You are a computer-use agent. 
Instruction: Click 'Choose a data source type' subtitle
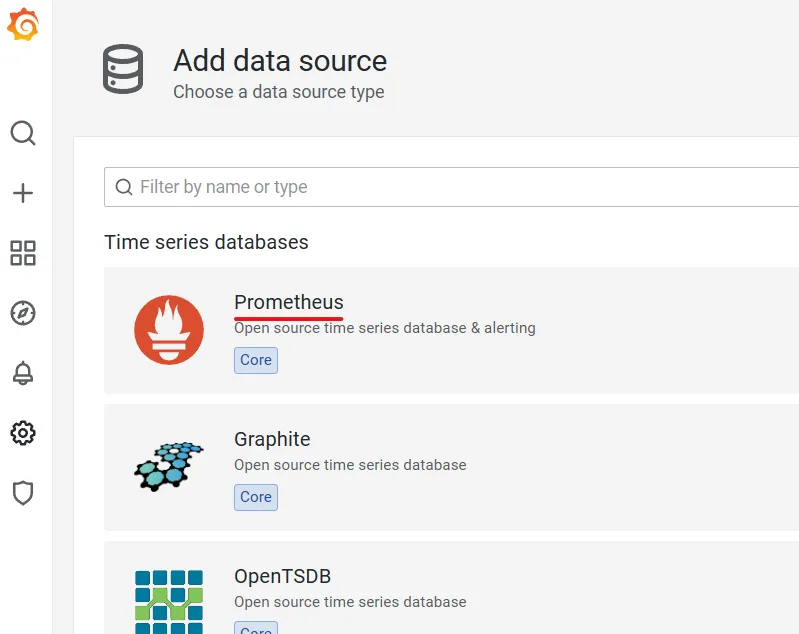point(279,92)
